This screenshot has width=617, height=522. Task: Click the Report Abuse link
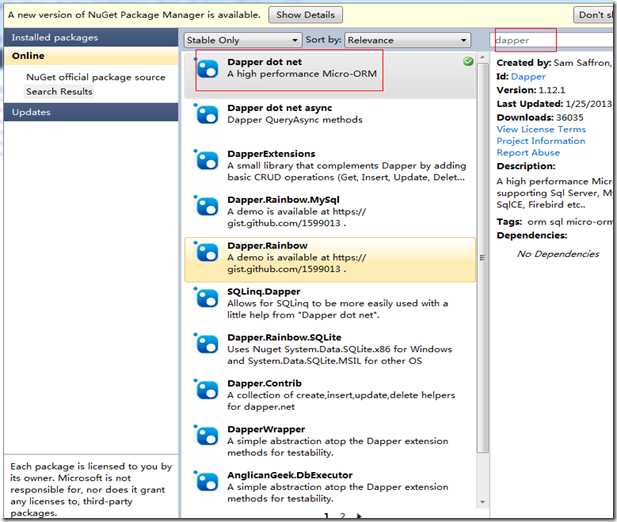pos(528,153)
